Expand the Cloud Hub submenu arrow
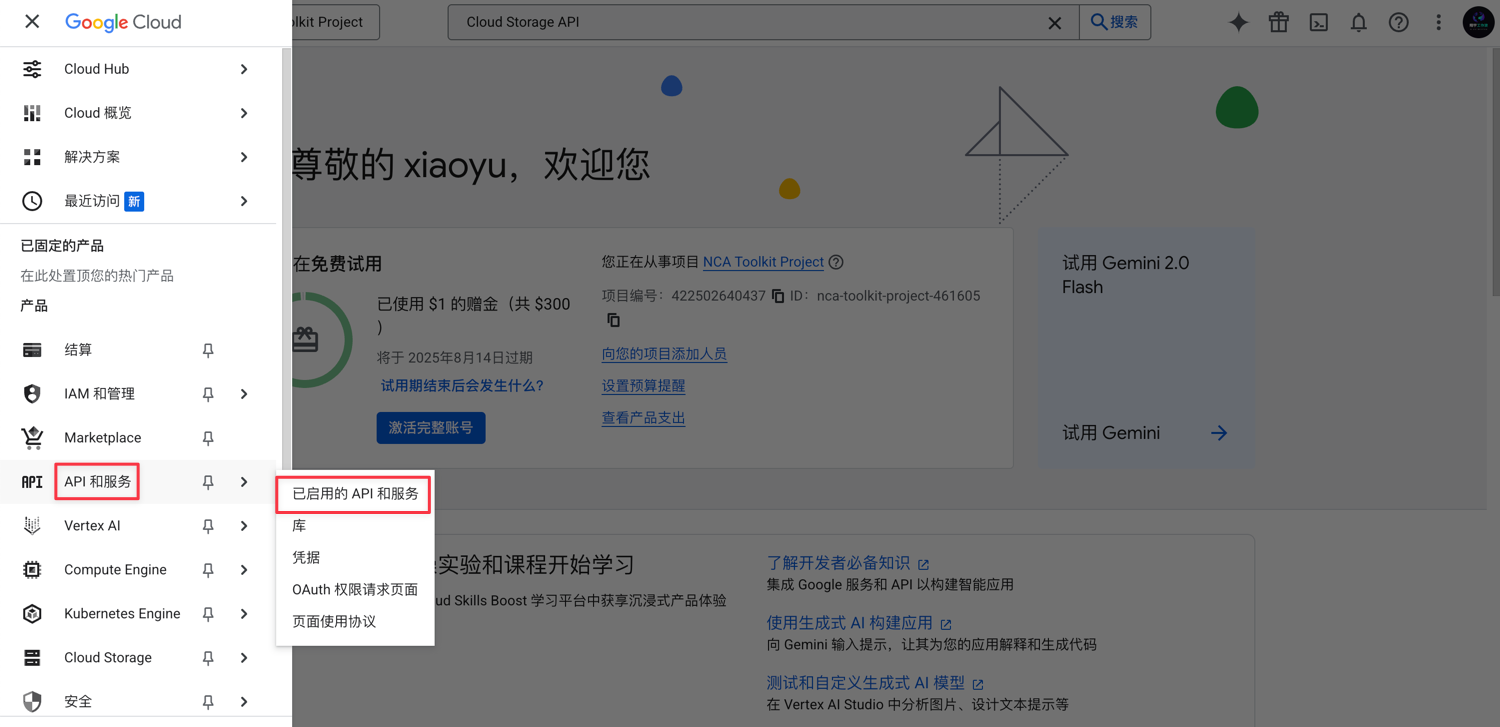The image size is (1500, 727). pos(244,69)
